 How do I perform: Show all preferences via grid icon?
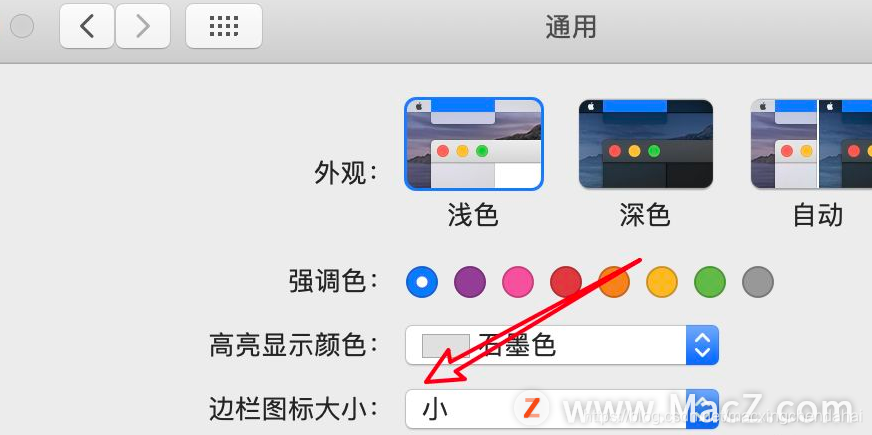224,26
